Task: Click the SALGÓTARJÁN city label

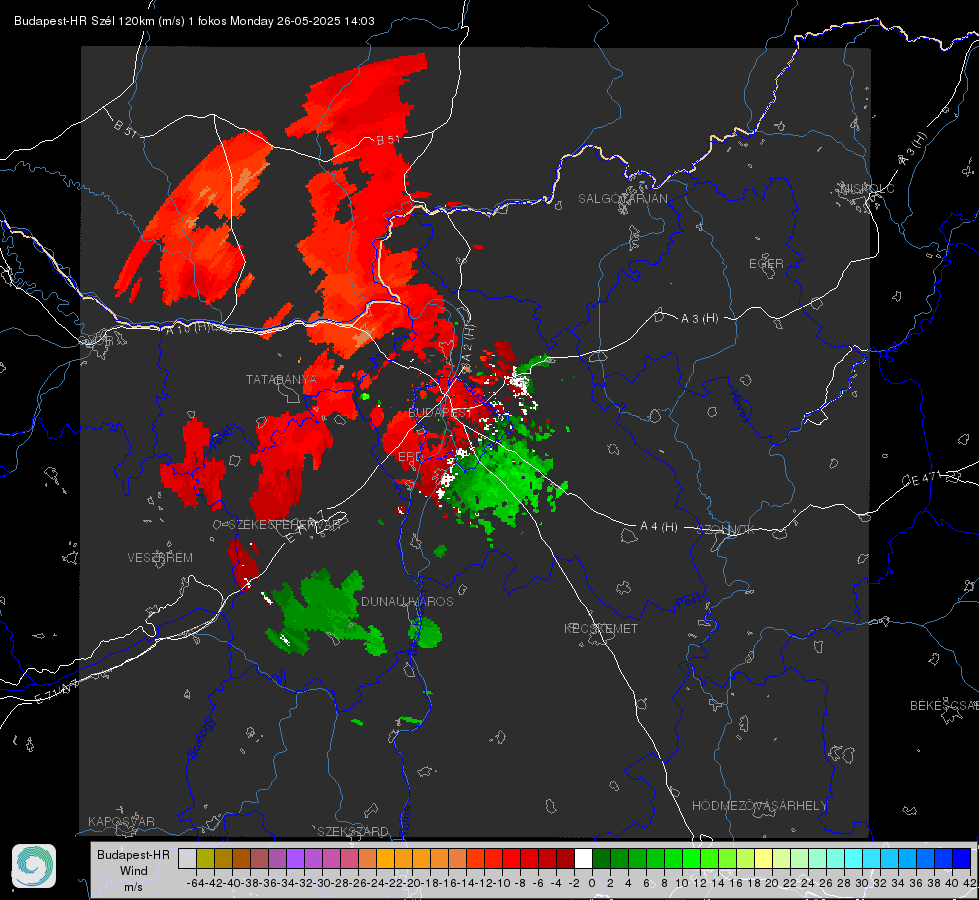Action: pyautogui.click(x=622, y=199)
